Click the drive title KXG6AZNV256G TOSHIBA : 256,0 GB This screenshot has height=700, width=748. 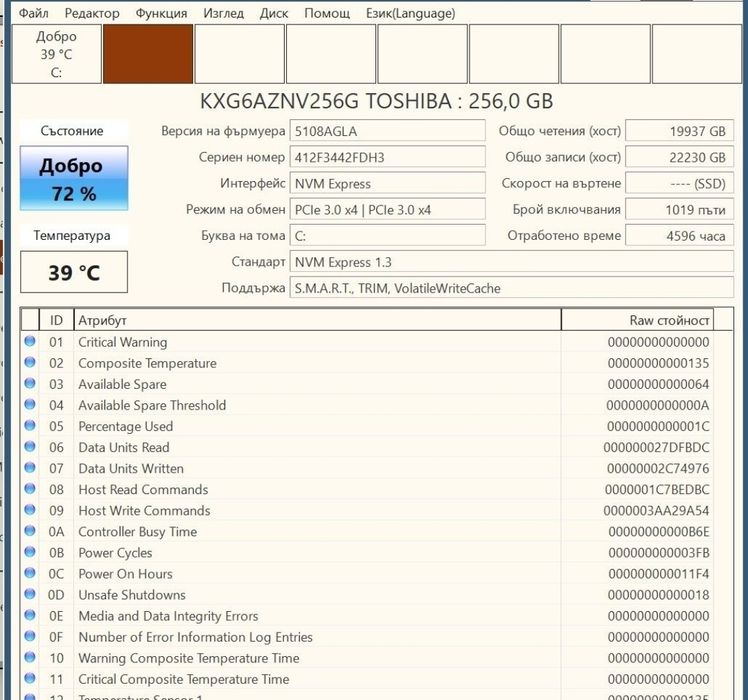point(376,101)
